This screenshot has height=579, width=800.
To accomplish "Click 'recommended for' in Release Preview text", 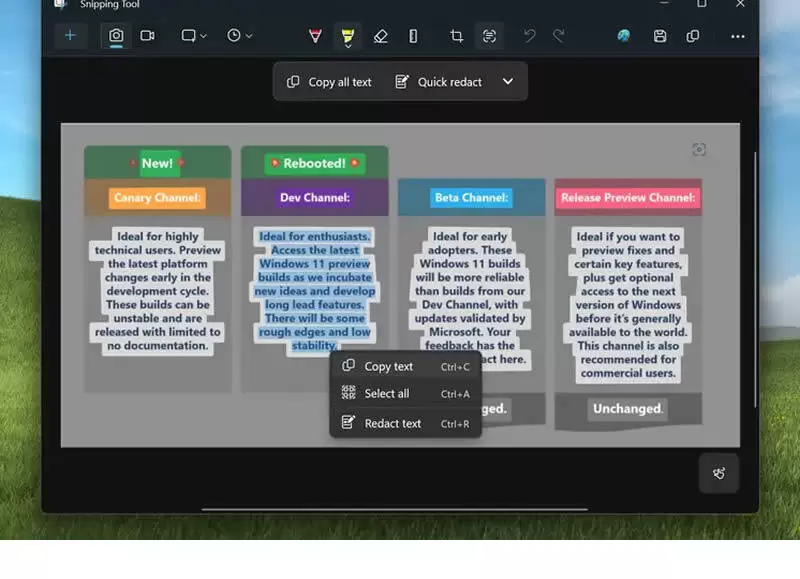I will tap(628, 359).
